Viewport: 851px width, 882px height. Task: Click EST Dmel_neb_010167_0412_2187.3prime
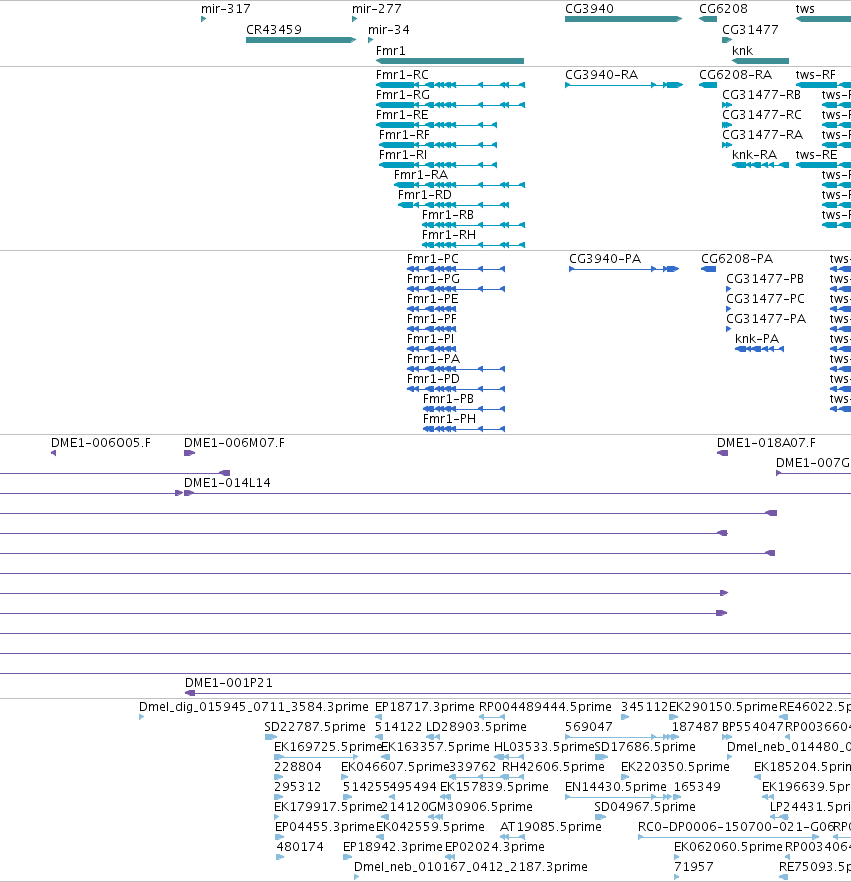coord(357,877)
